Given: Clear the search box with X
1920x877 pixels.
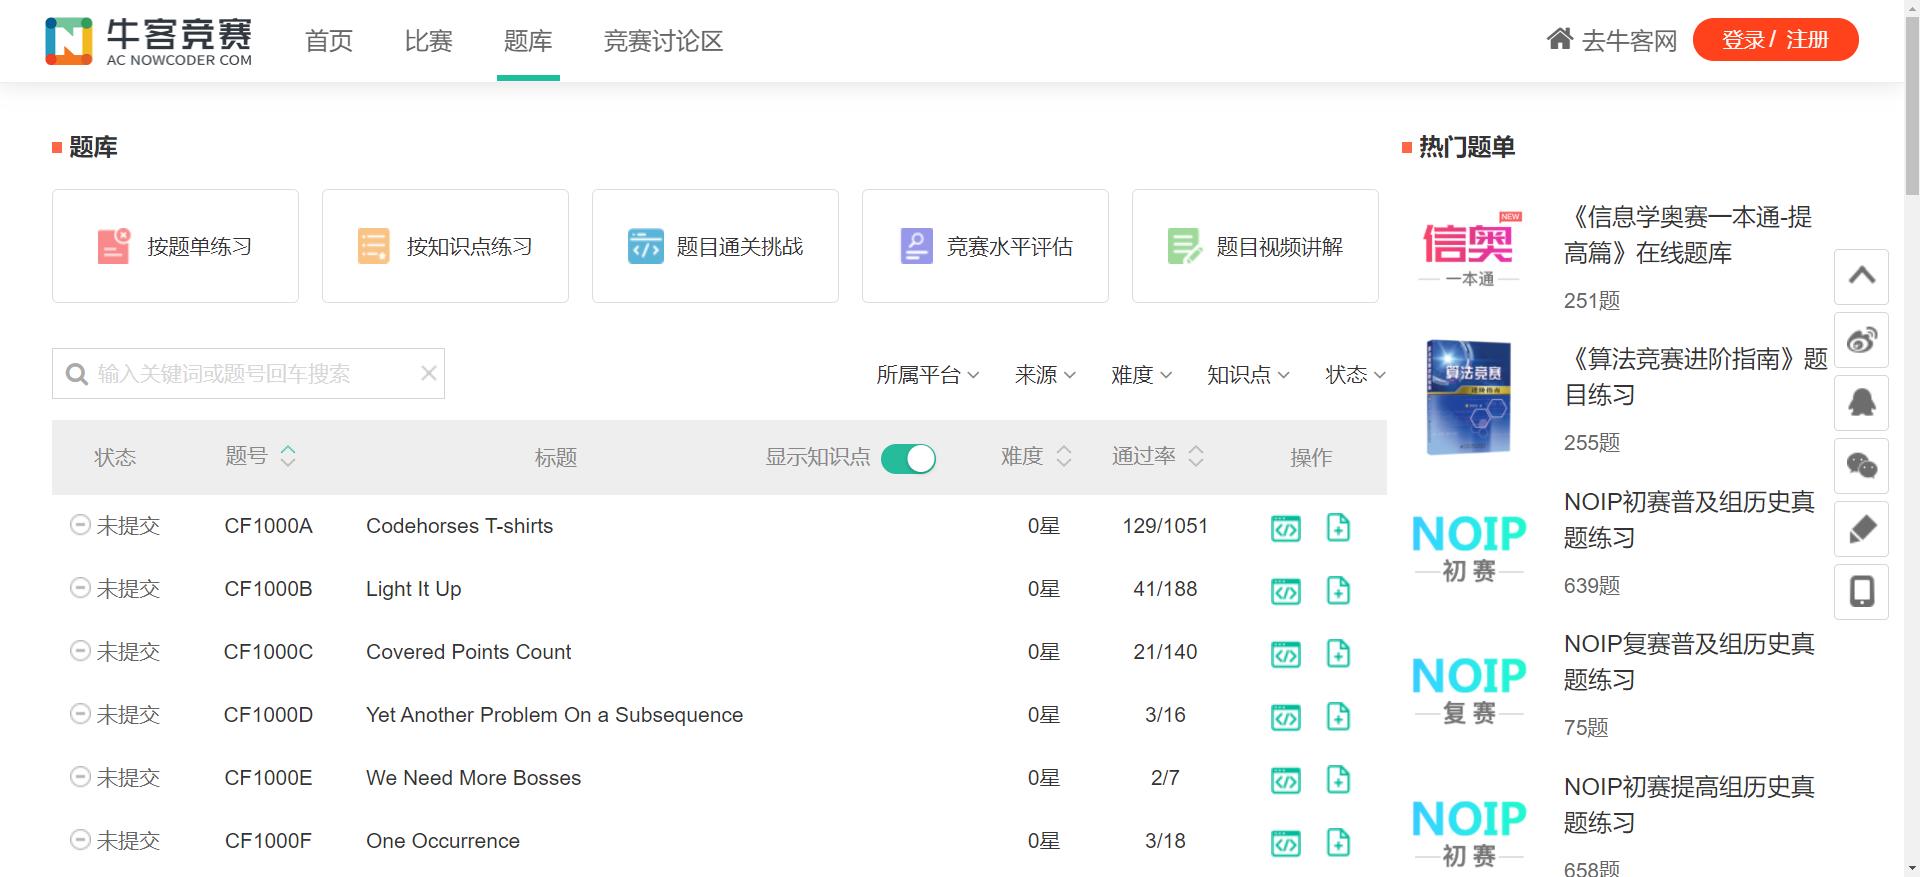Looking at the screenshot, I should [x=429, y=373].
